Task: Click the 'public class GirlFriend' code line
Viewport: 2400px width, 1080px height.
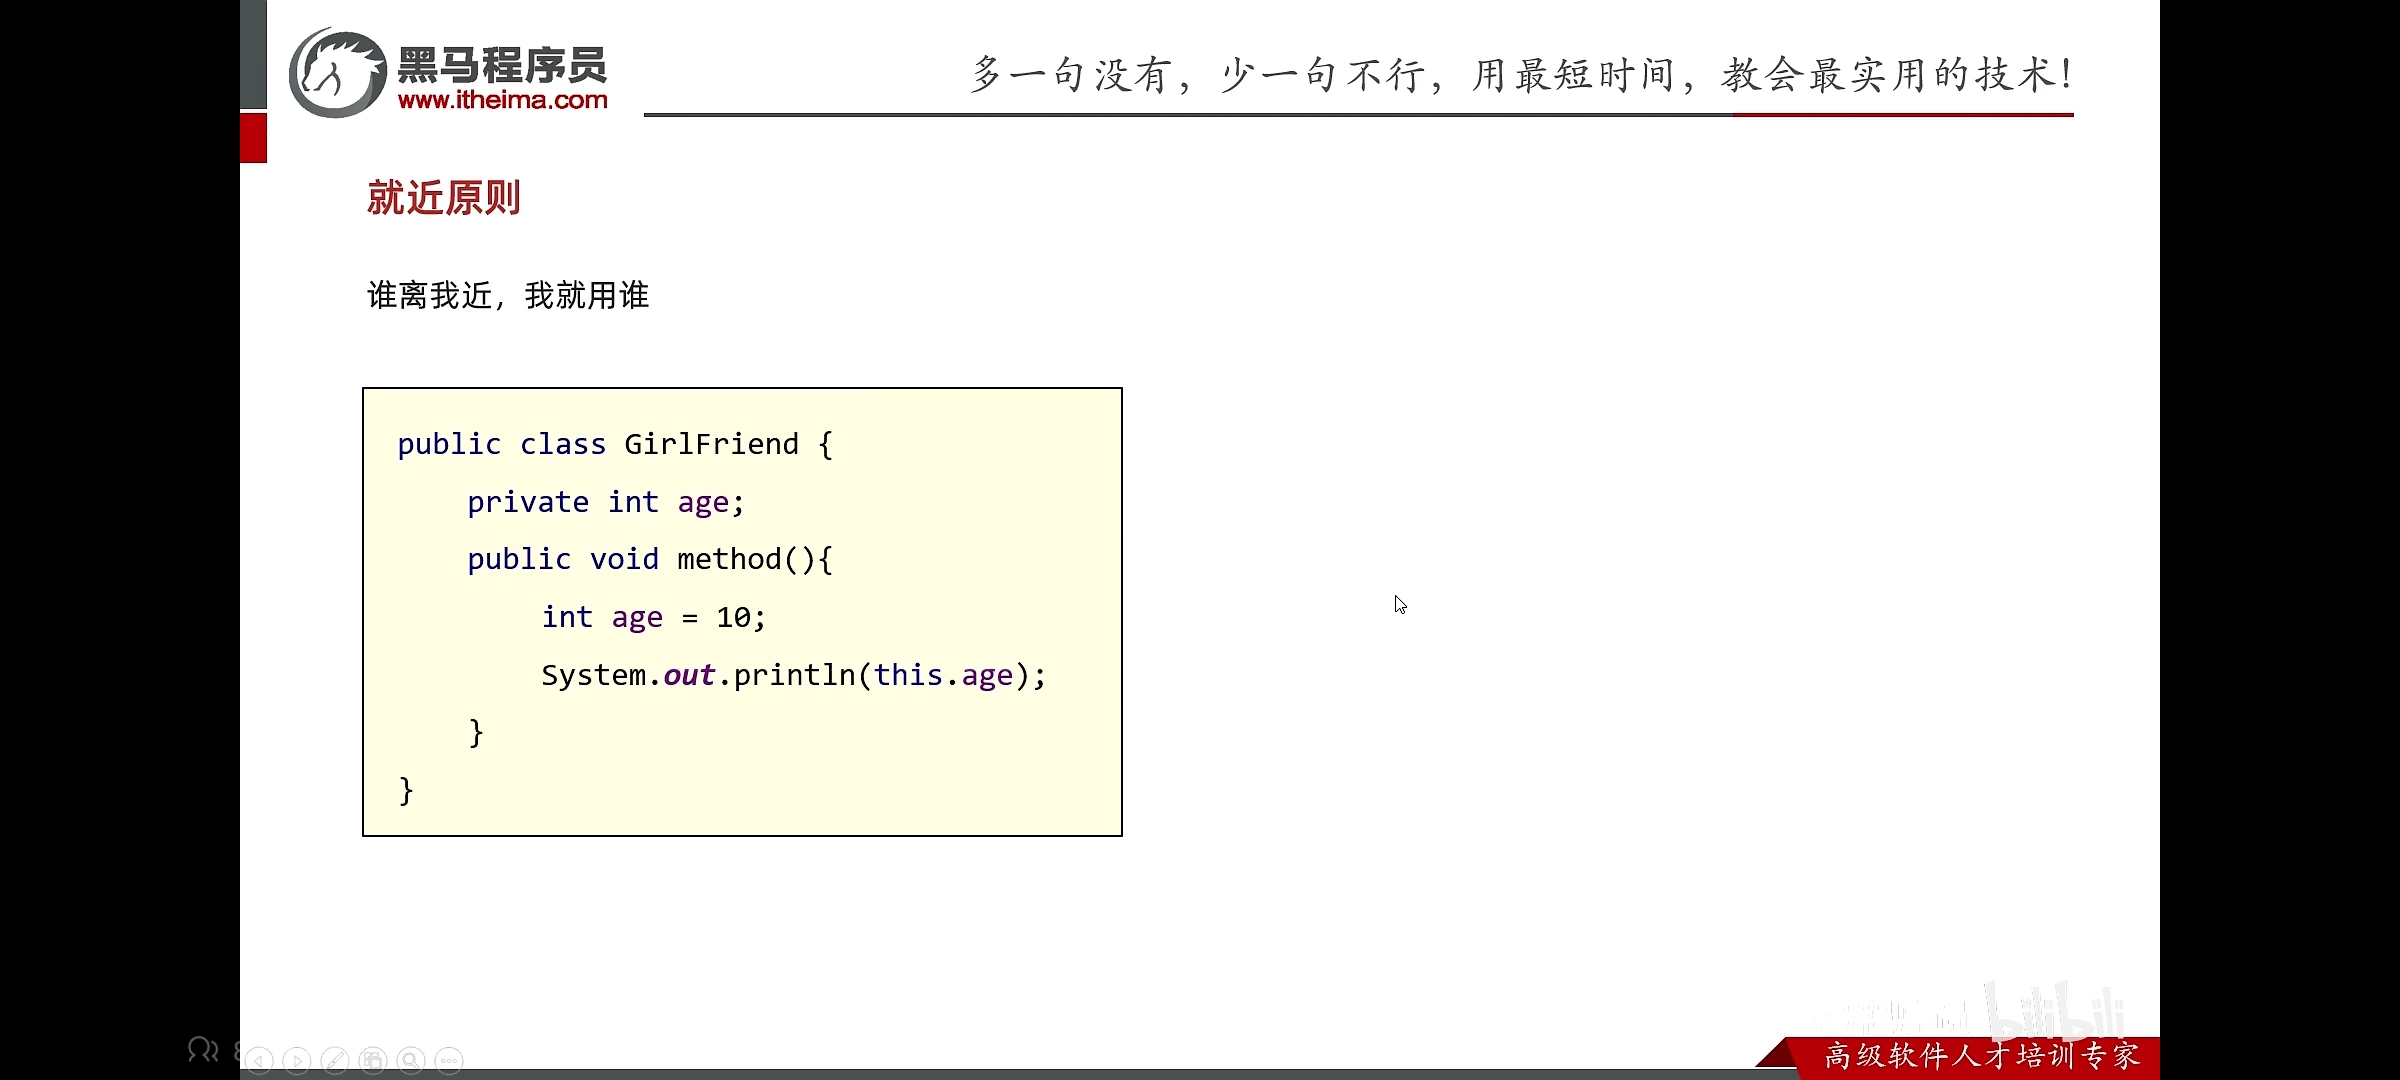Action: click(614, 444)
